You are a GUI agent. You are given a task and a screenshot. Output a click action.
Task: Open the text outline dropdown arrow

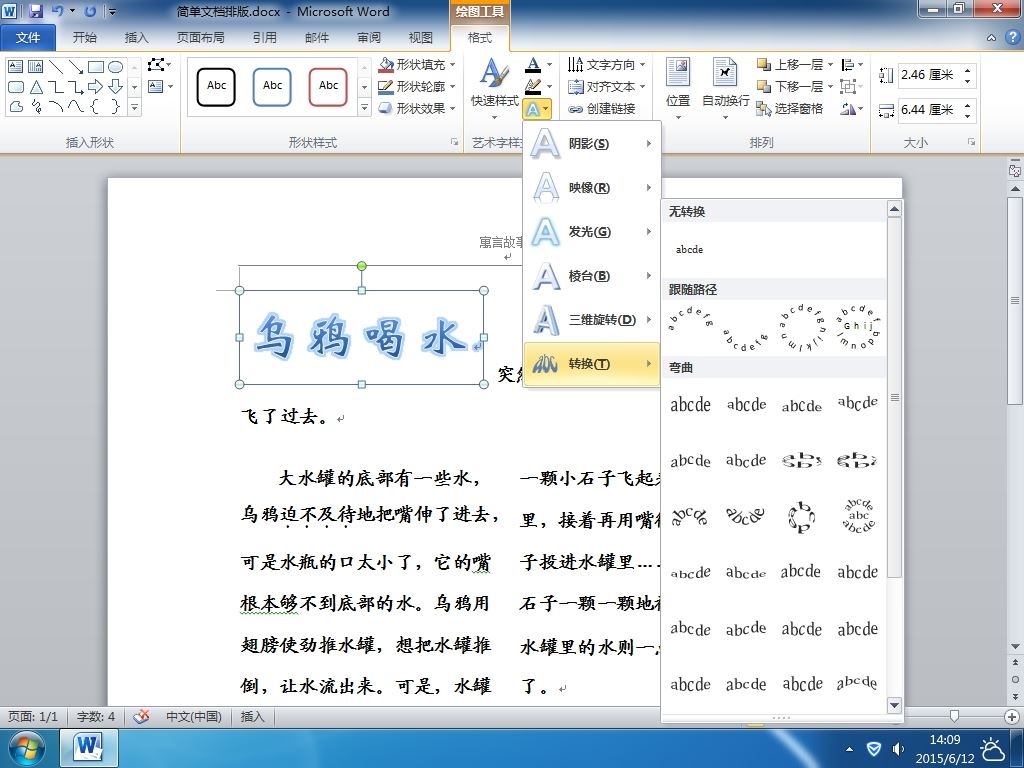[x=549, y=86]
